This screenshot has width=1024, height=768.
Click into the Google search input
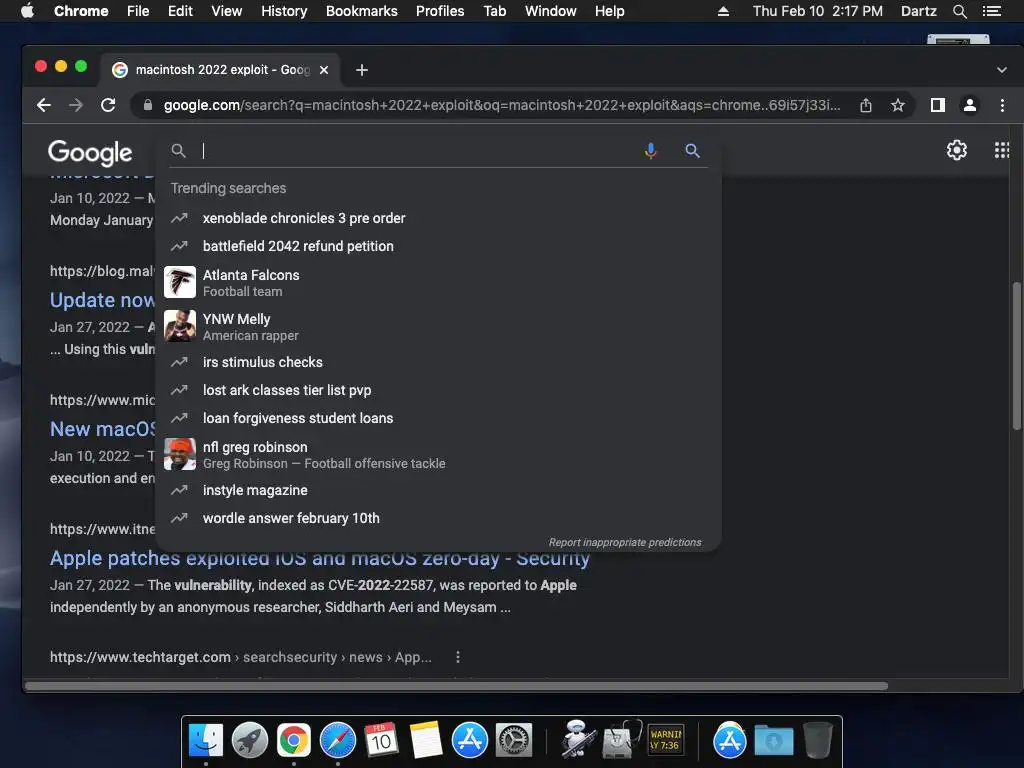[x=418, y=151]
